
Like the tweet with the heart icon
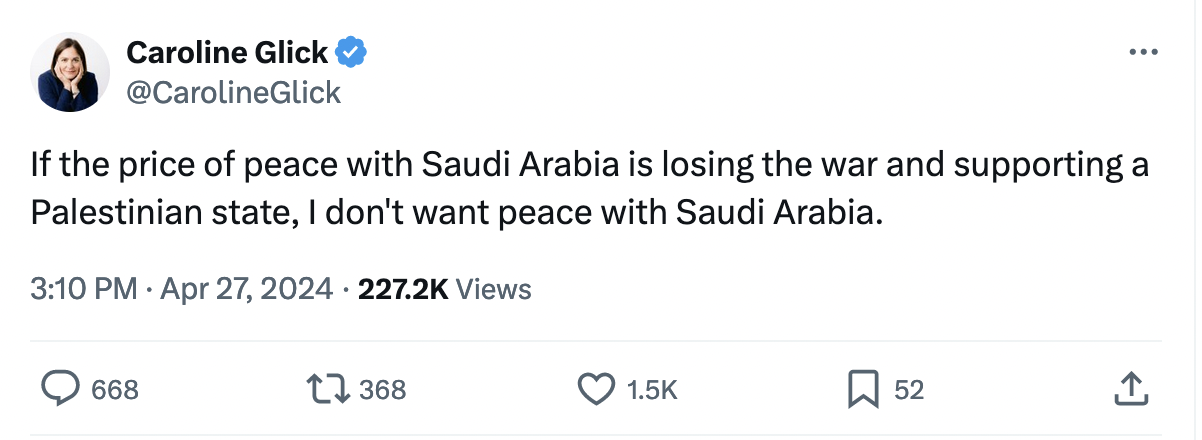pyautogui.click(x=597, y=389)
